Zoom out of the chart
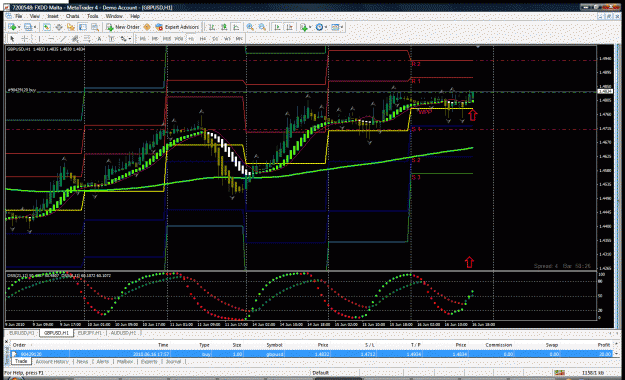 coord(262,27)
